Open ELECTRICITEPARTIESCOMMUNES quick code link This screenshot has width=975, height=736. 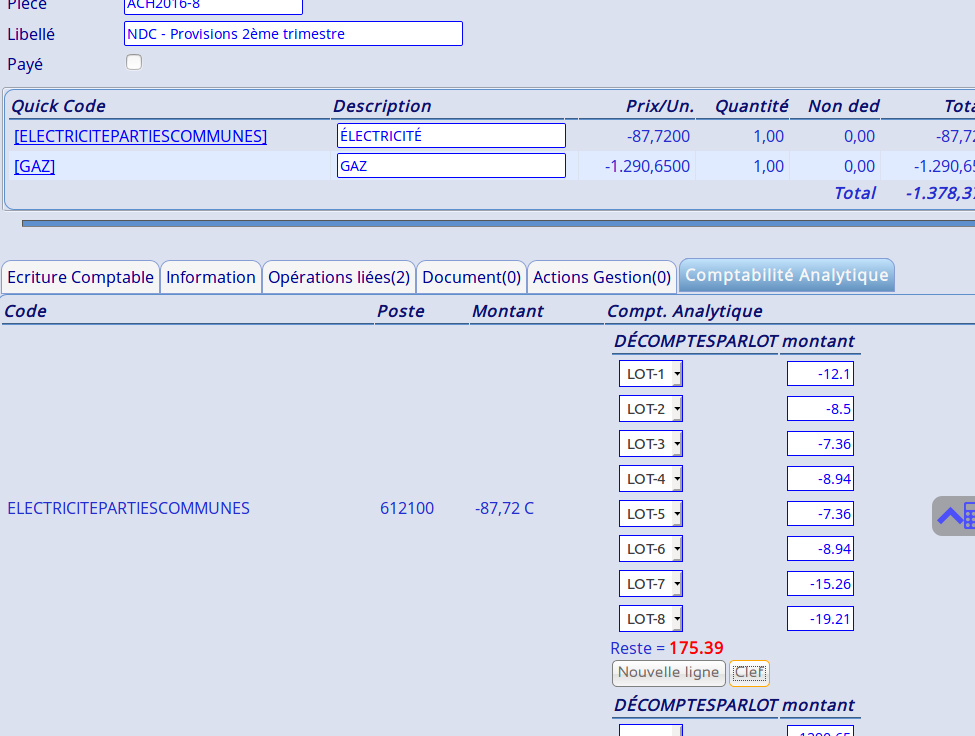coord(140,136)
